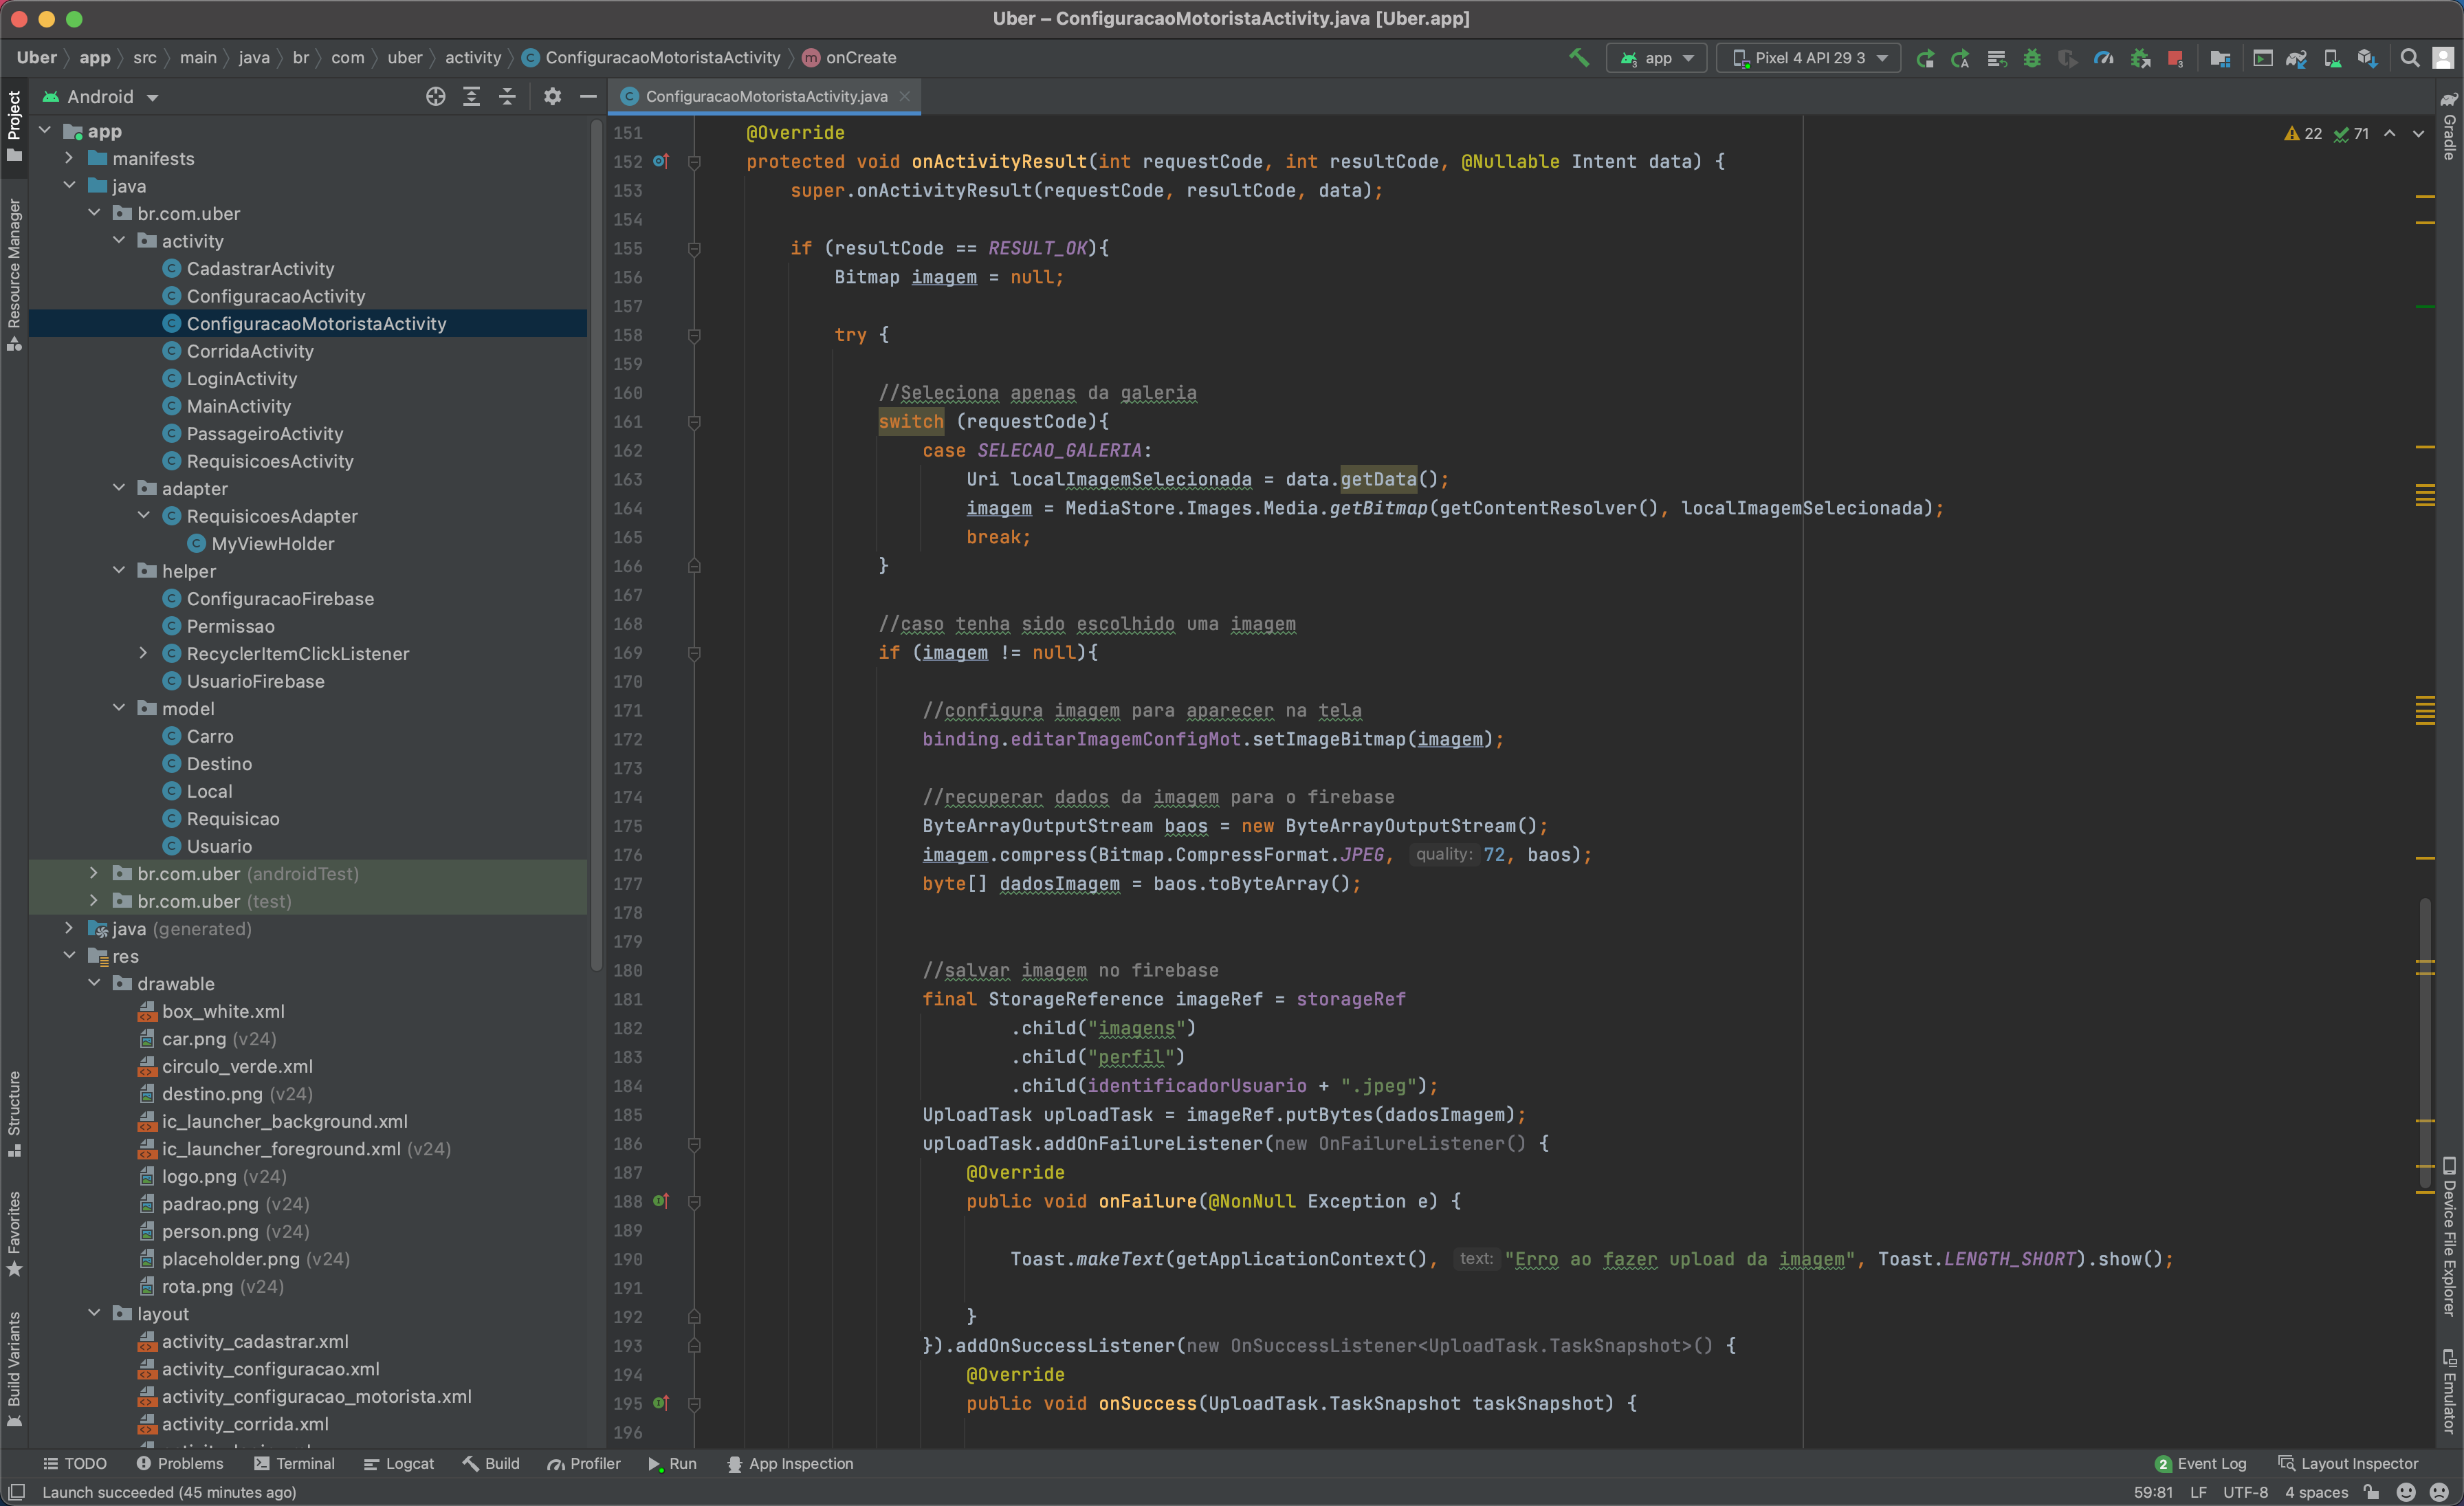The image size is (2464, 1506).
Task: Open the Pixel 4 API 29 device dropdown
Action: [1809, 58]
